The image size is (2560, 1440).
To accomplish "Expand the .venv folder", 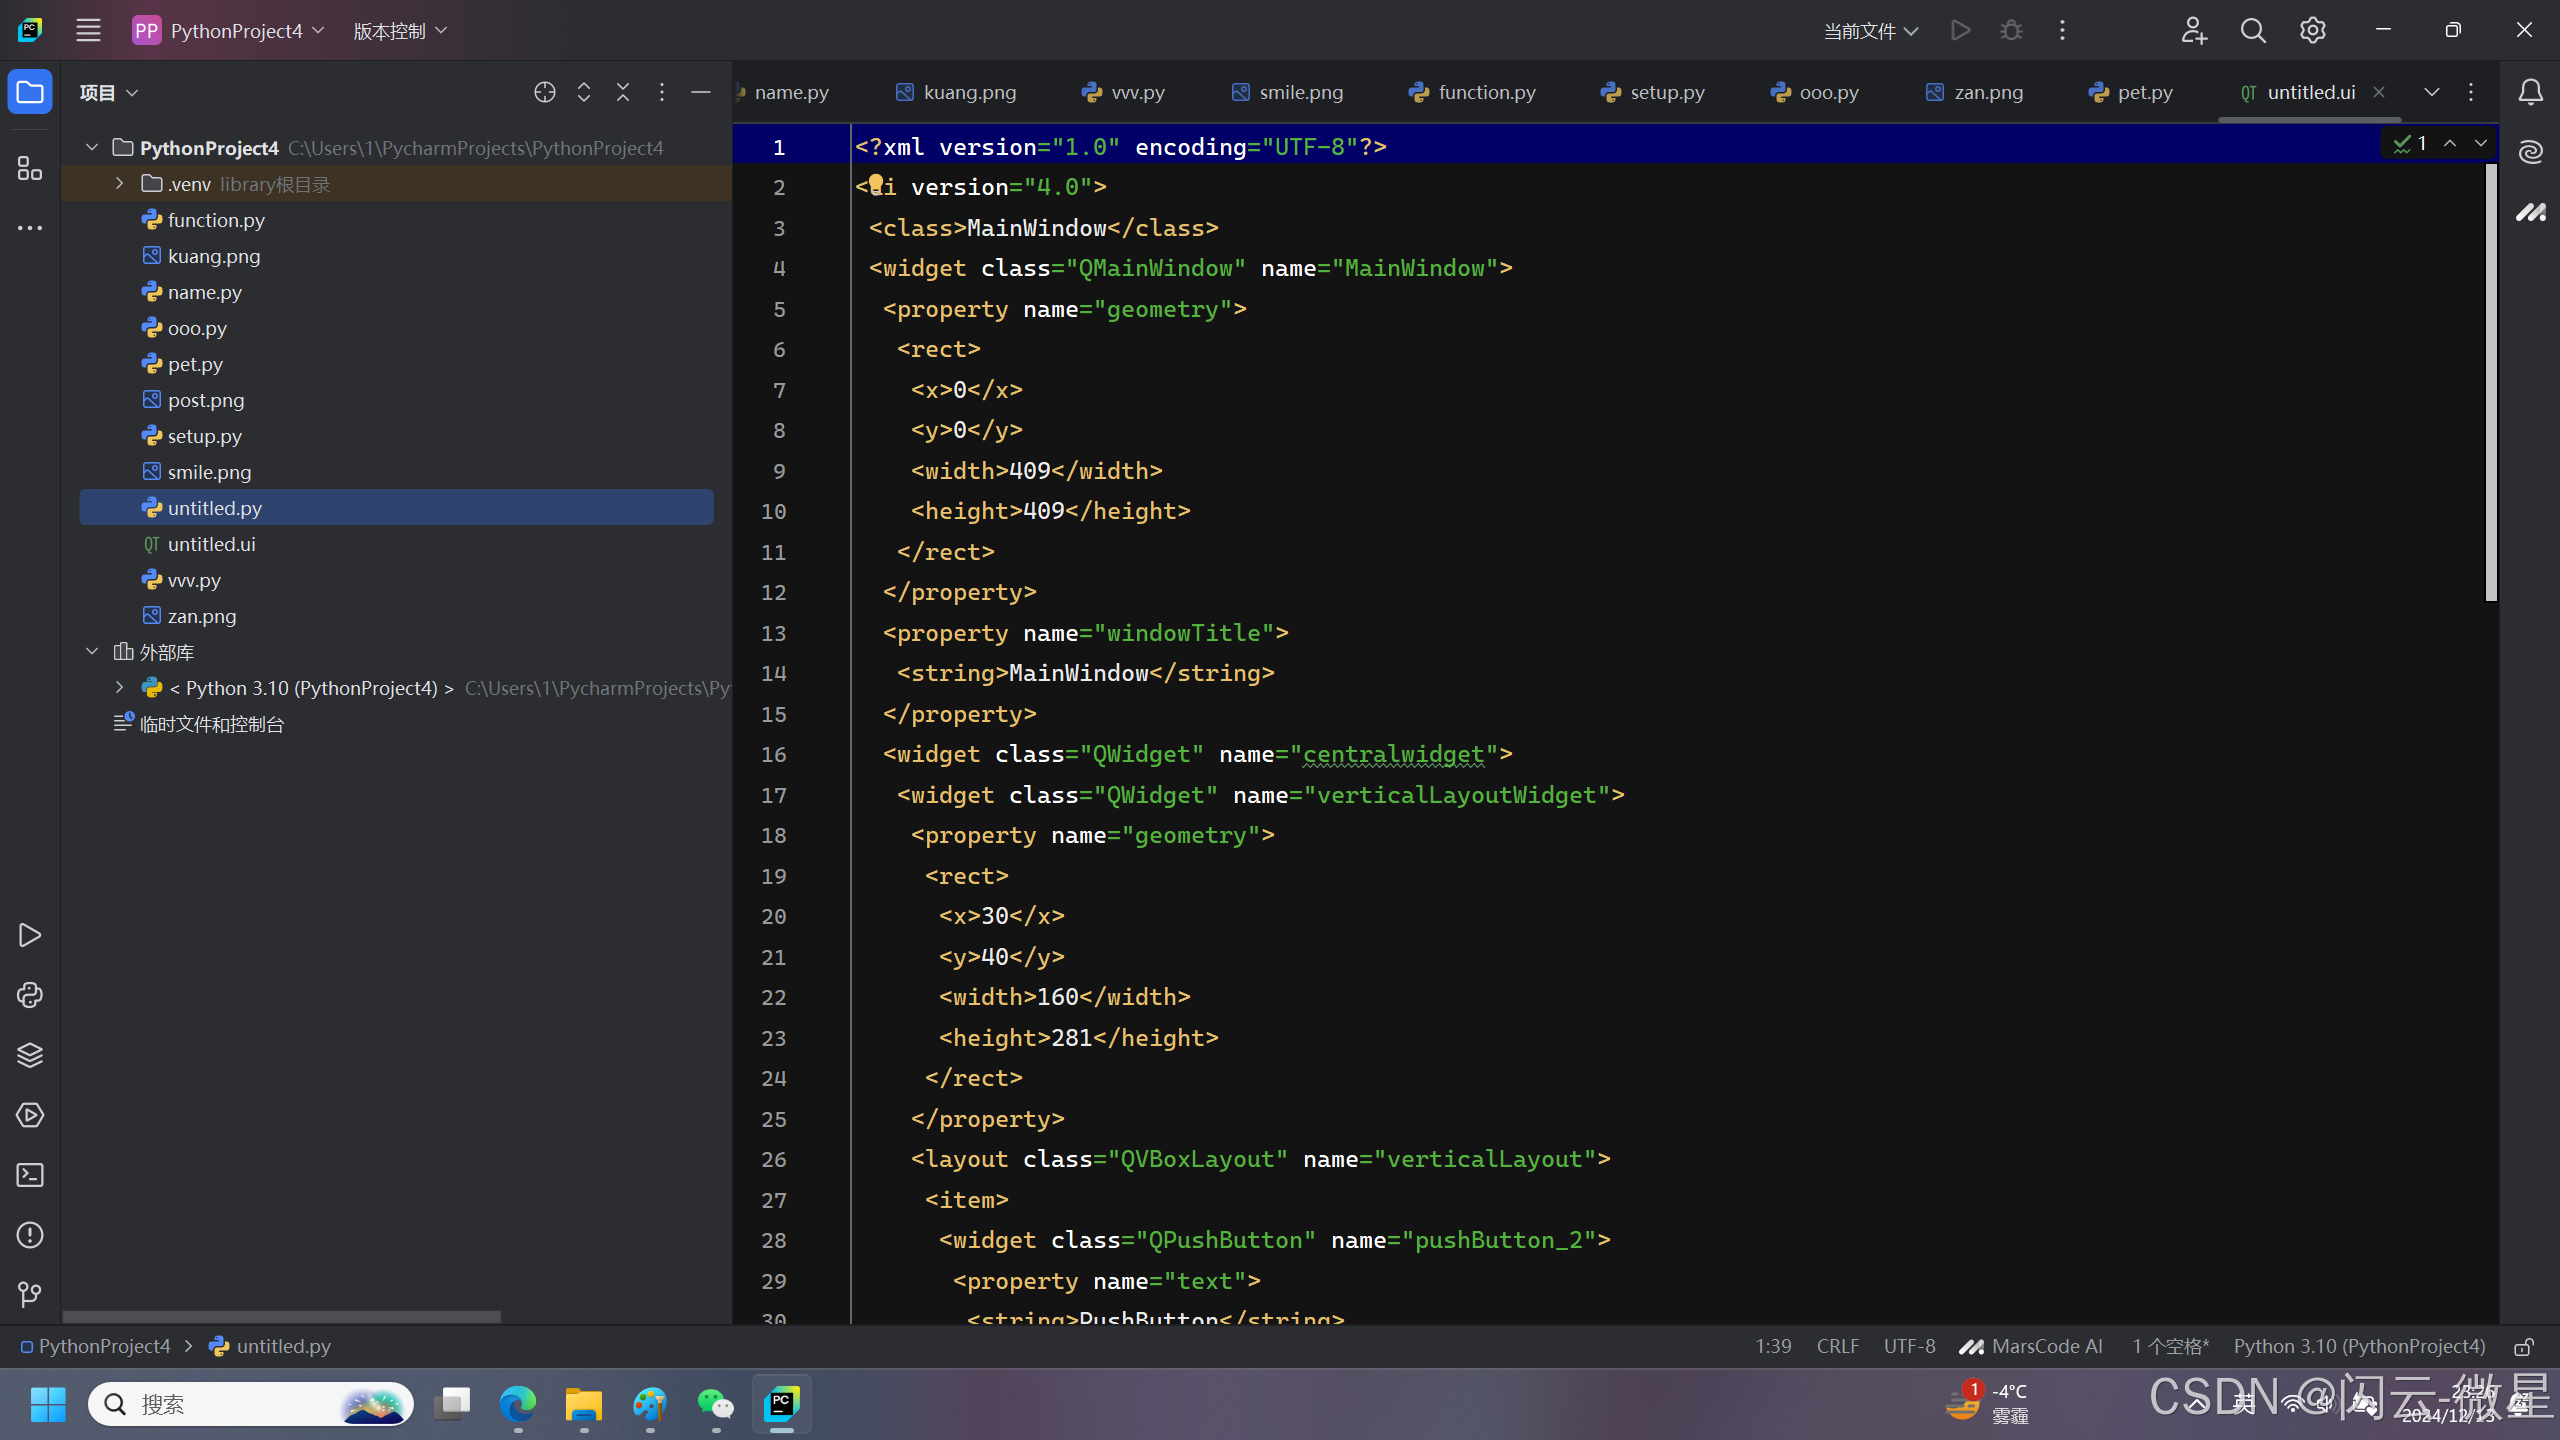I will click(x=120, y=184).
